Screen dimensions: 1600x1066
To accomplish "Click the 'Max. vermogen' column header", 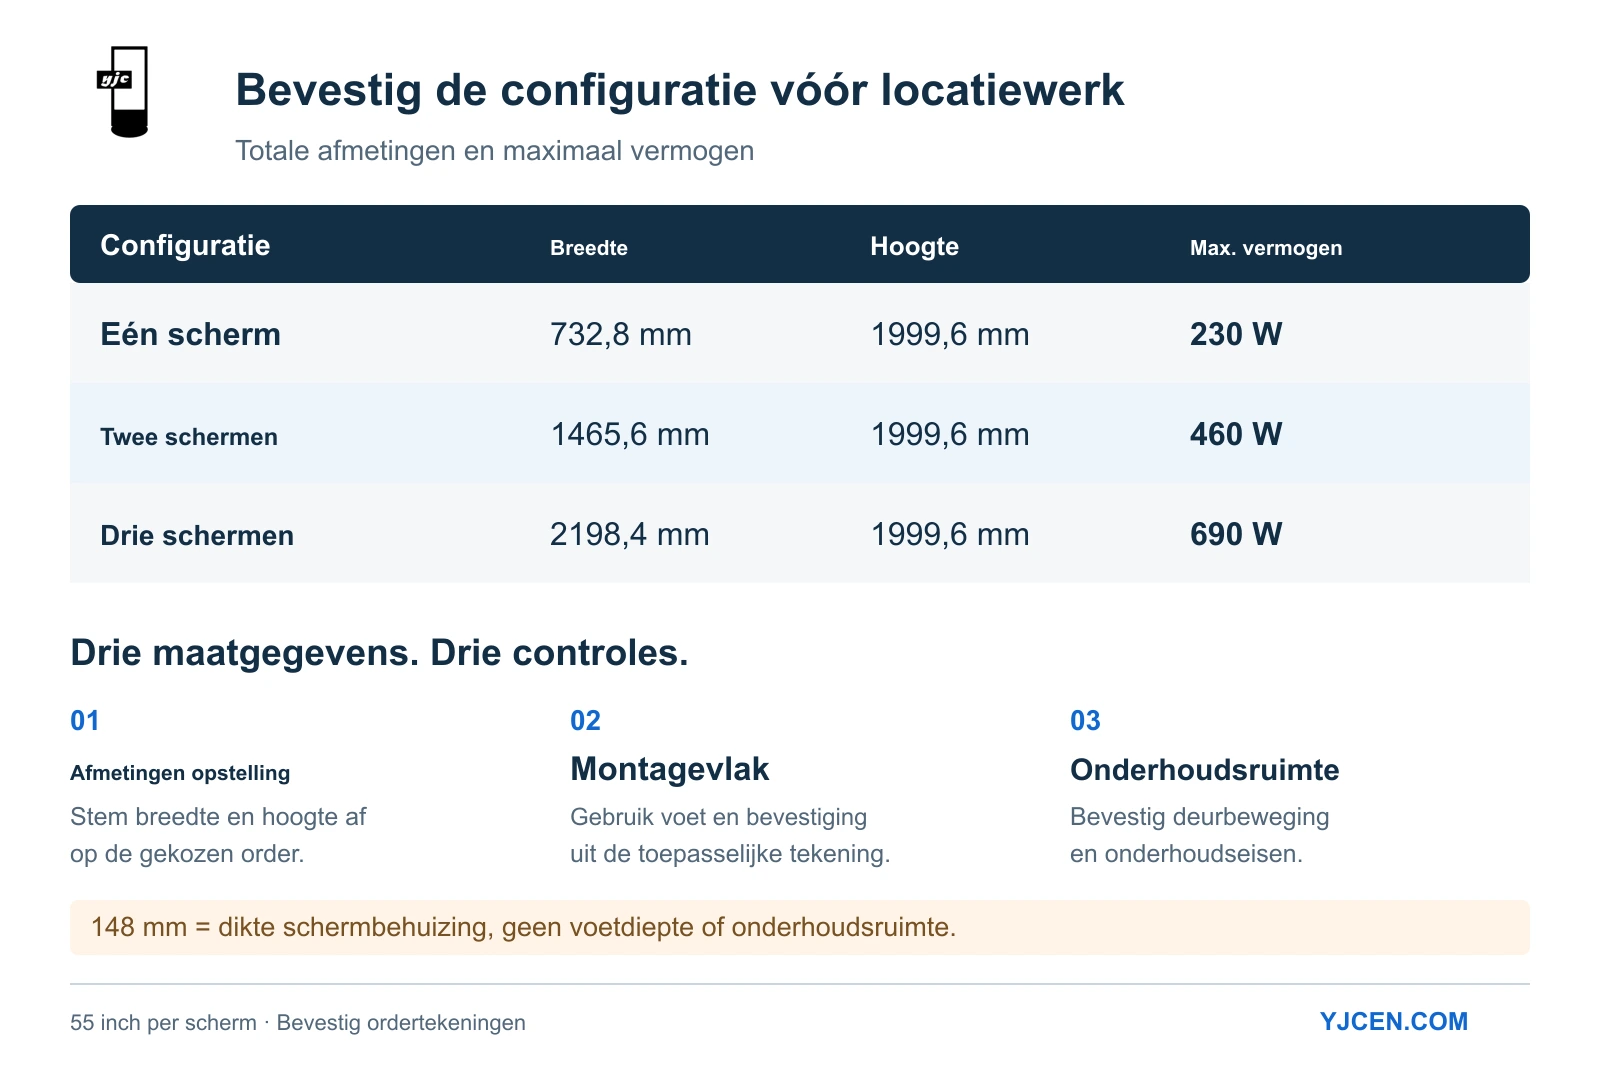I will 1266,248.
